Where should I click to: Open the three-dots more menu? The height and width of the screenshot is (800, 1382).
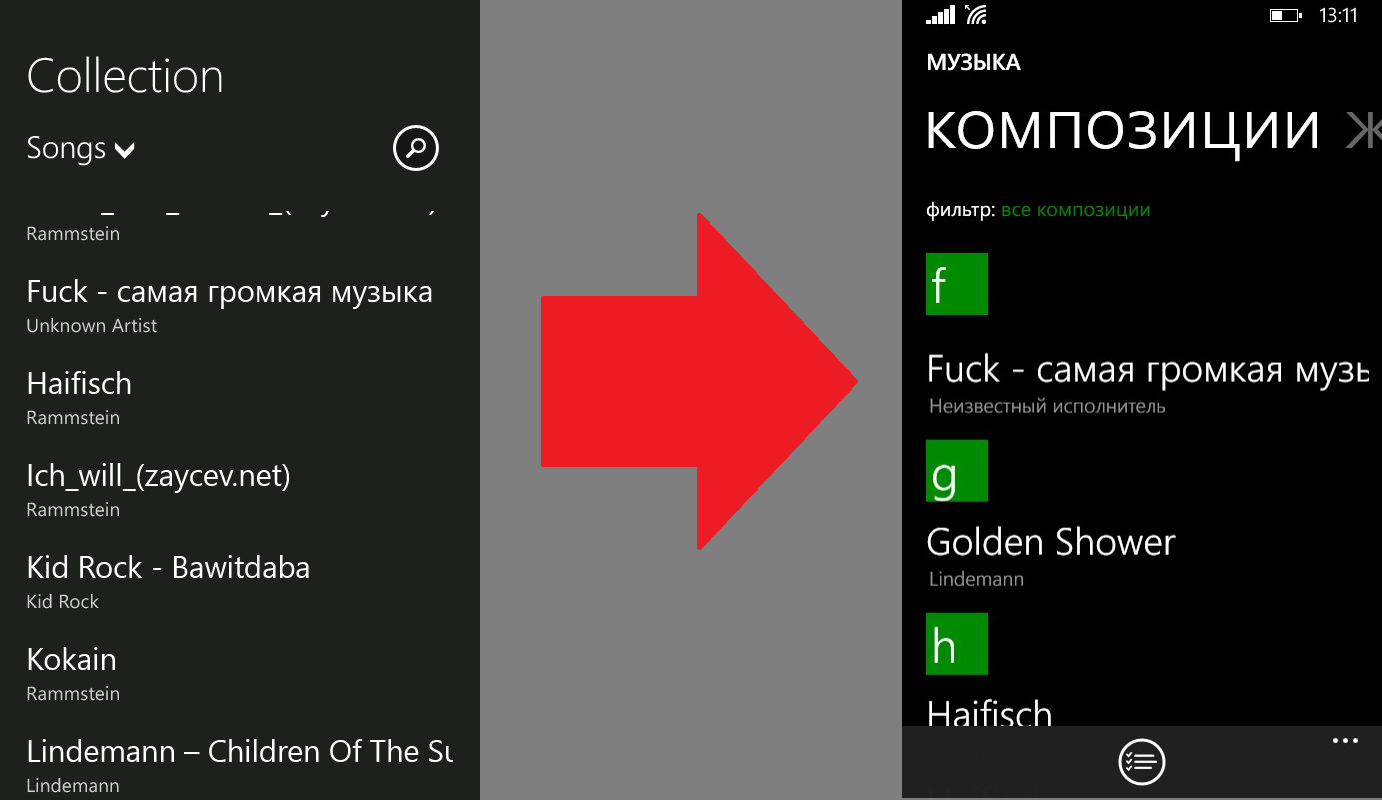coord(1345,741)
